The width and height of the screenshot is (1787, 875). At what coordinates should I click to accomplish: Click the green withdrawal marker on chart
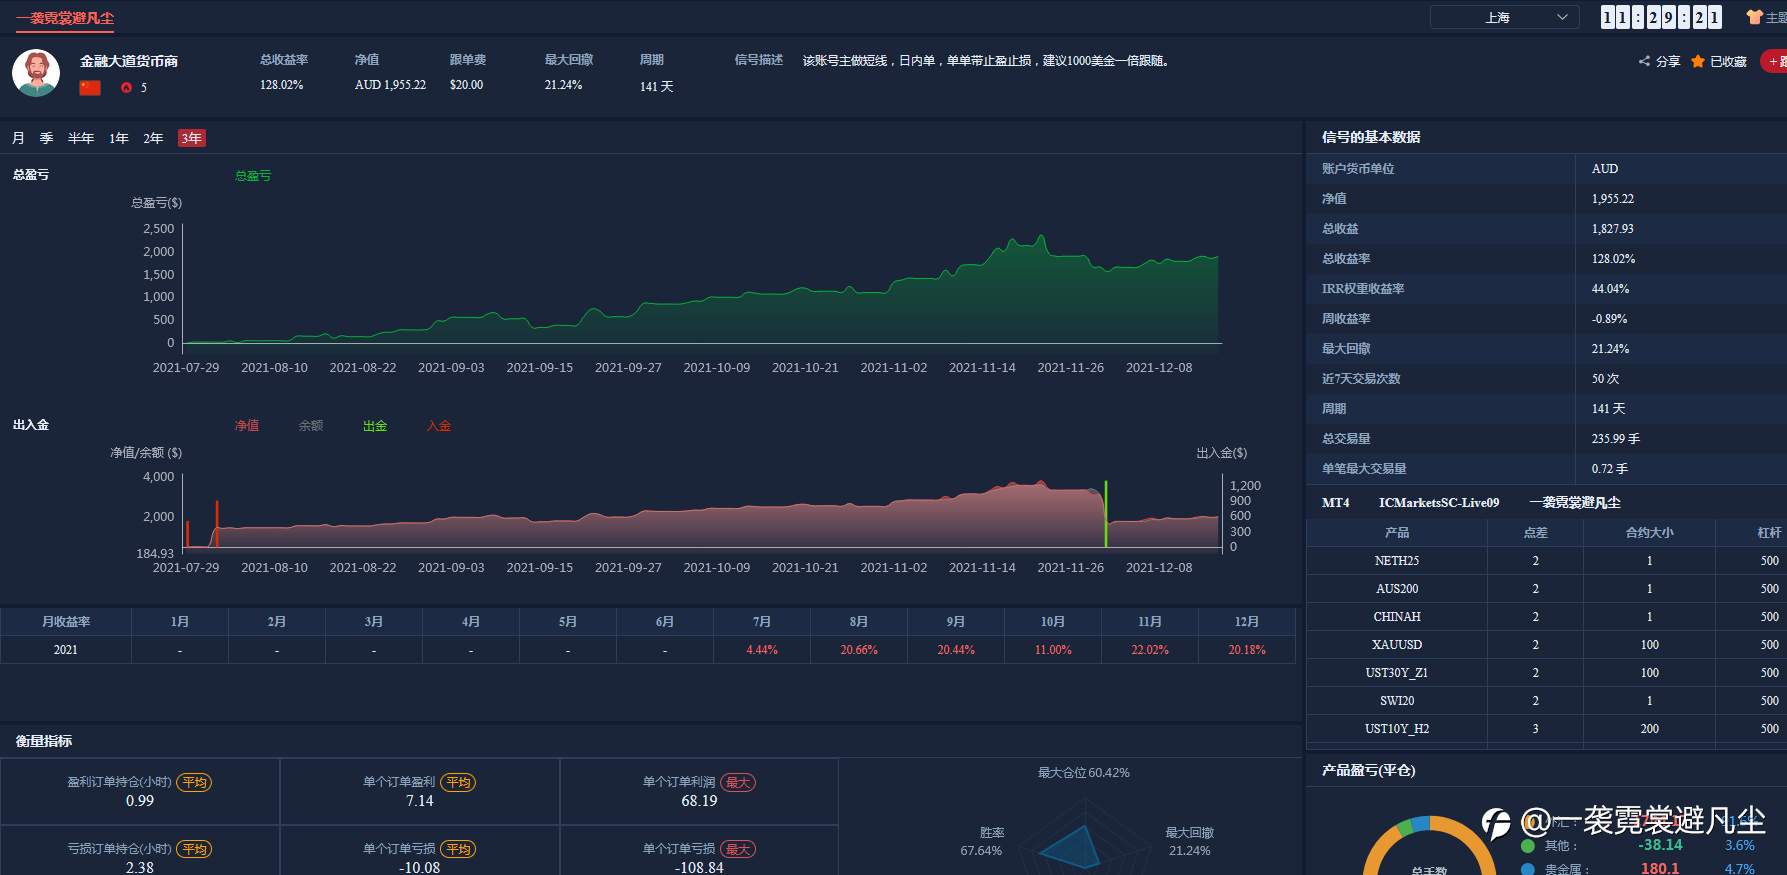tap(1106, 514)
